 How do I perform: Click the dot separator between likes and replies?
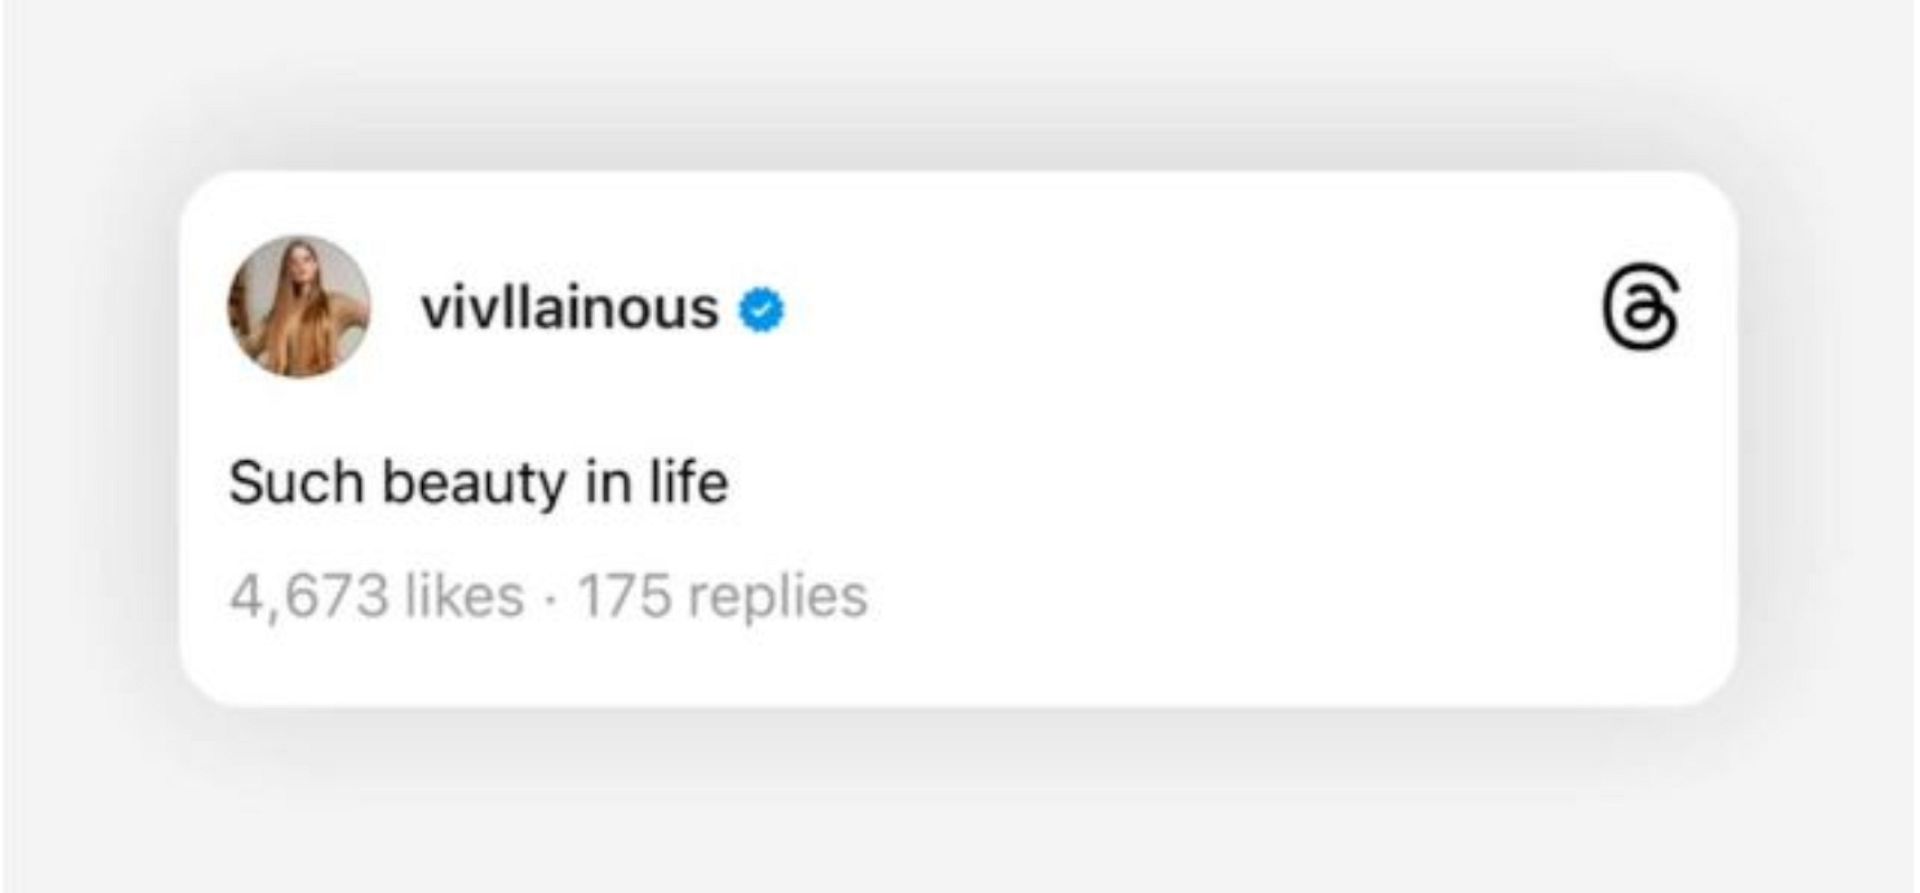pyautogui.click(x=550, y=598)
